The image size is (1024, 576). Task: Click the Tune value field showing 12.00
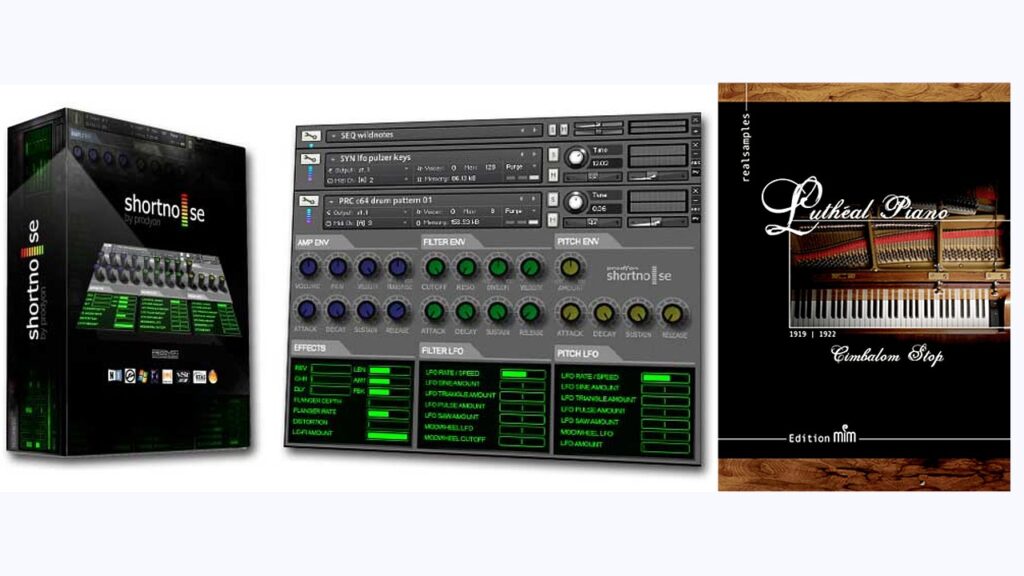click(x=605, y=163)
